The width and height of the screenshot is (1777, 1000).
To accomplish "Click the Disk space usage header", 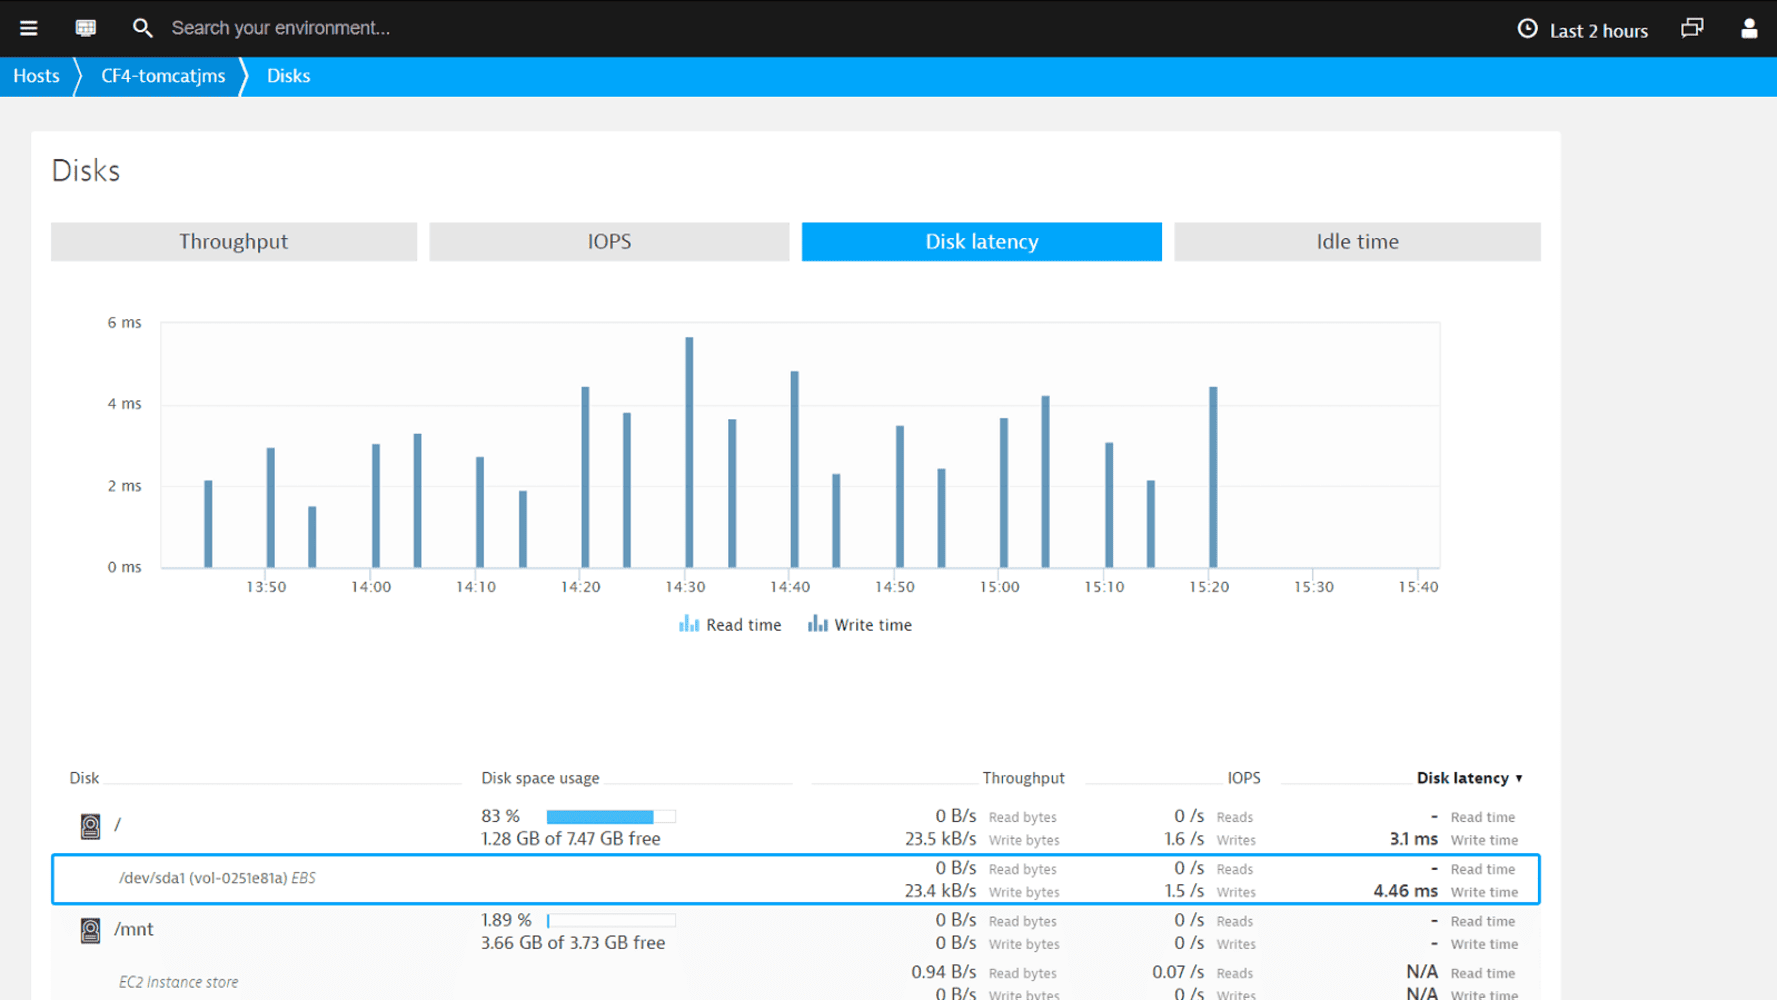I will pyautogui.click(x=540, y=778).
